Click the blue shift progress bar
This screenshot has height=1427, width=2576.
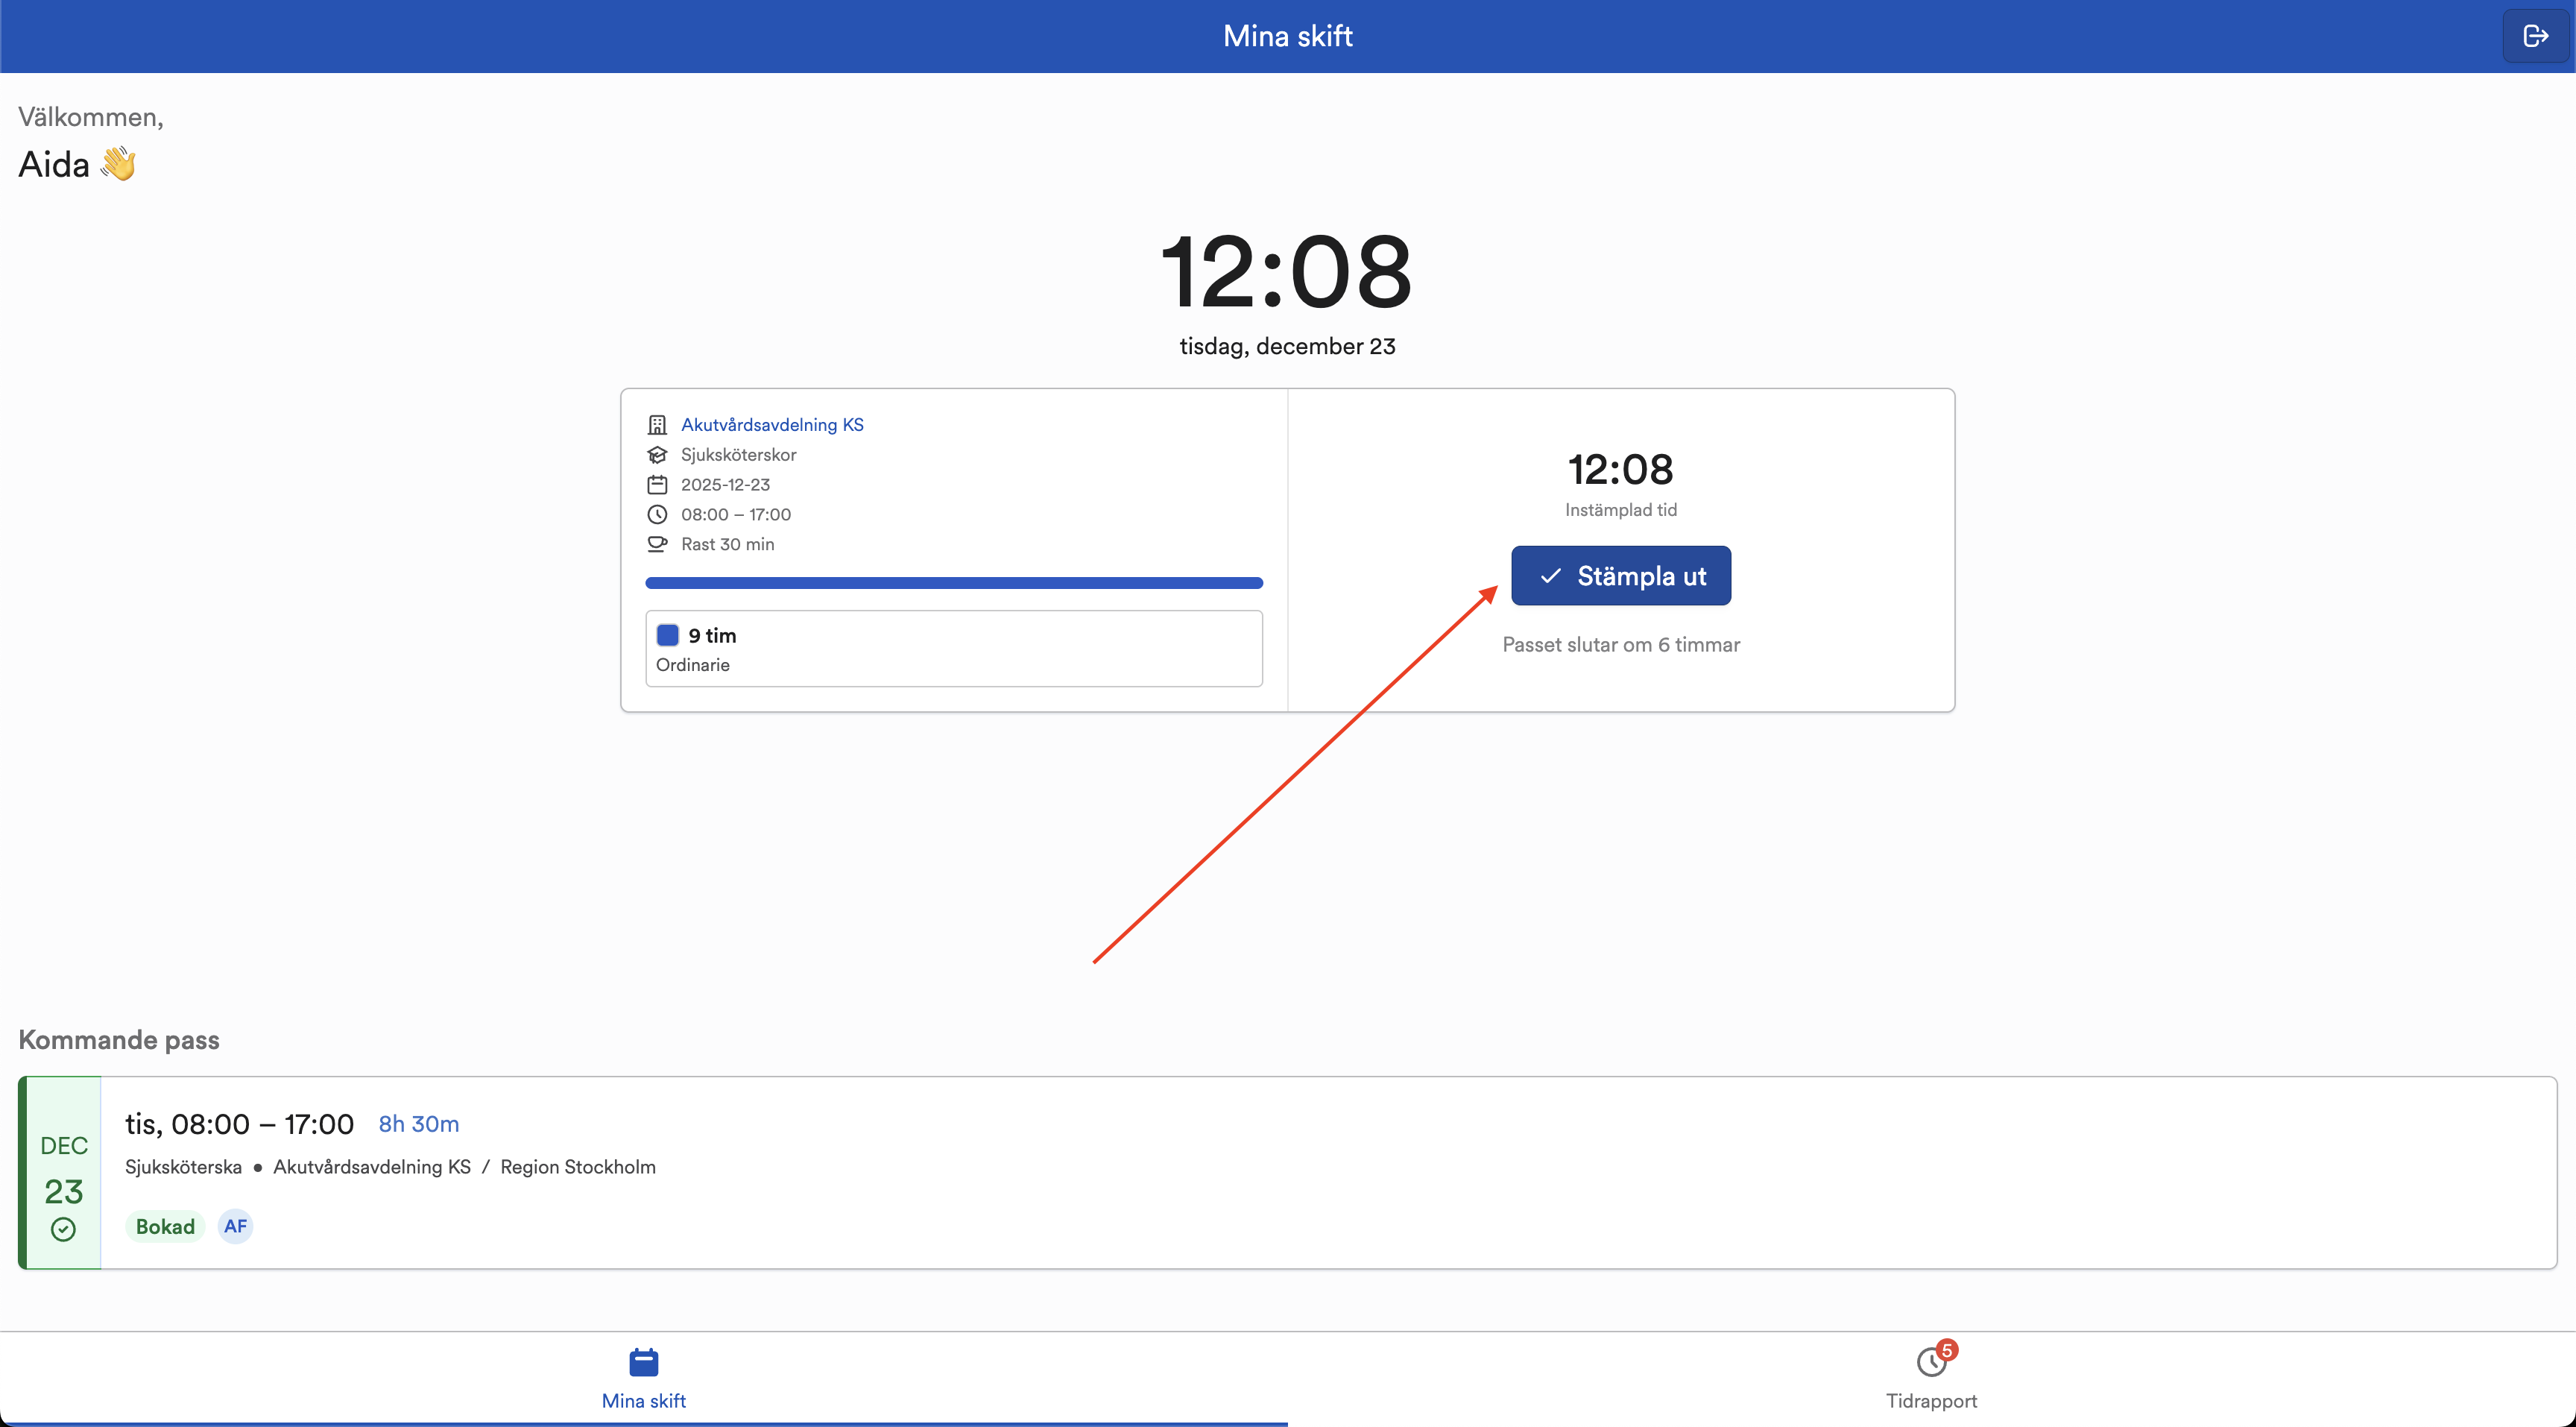(954, 583)
